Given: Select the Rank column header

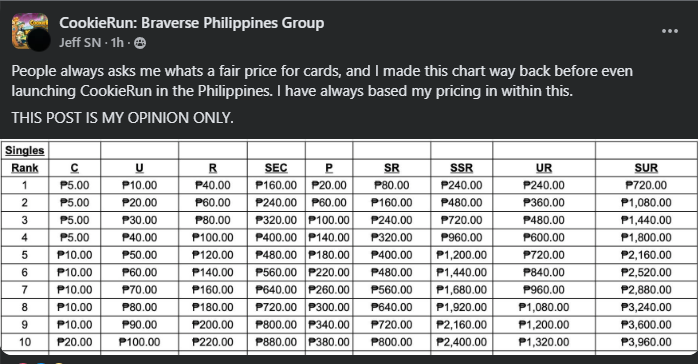Looking at the screenshot, I should [x=24, y=168].
